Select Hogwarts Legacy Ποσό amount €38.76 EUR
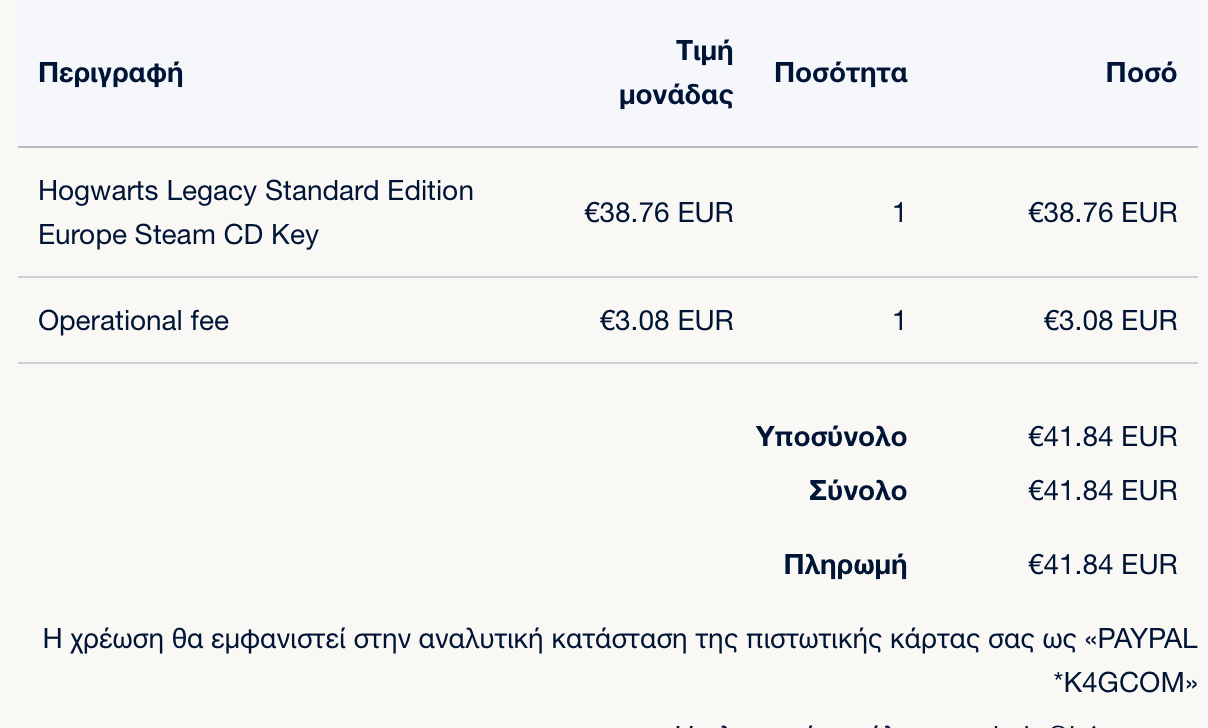Image resolution: width=1208 pixels, height=728 pixels. [x=1103, y=212]
